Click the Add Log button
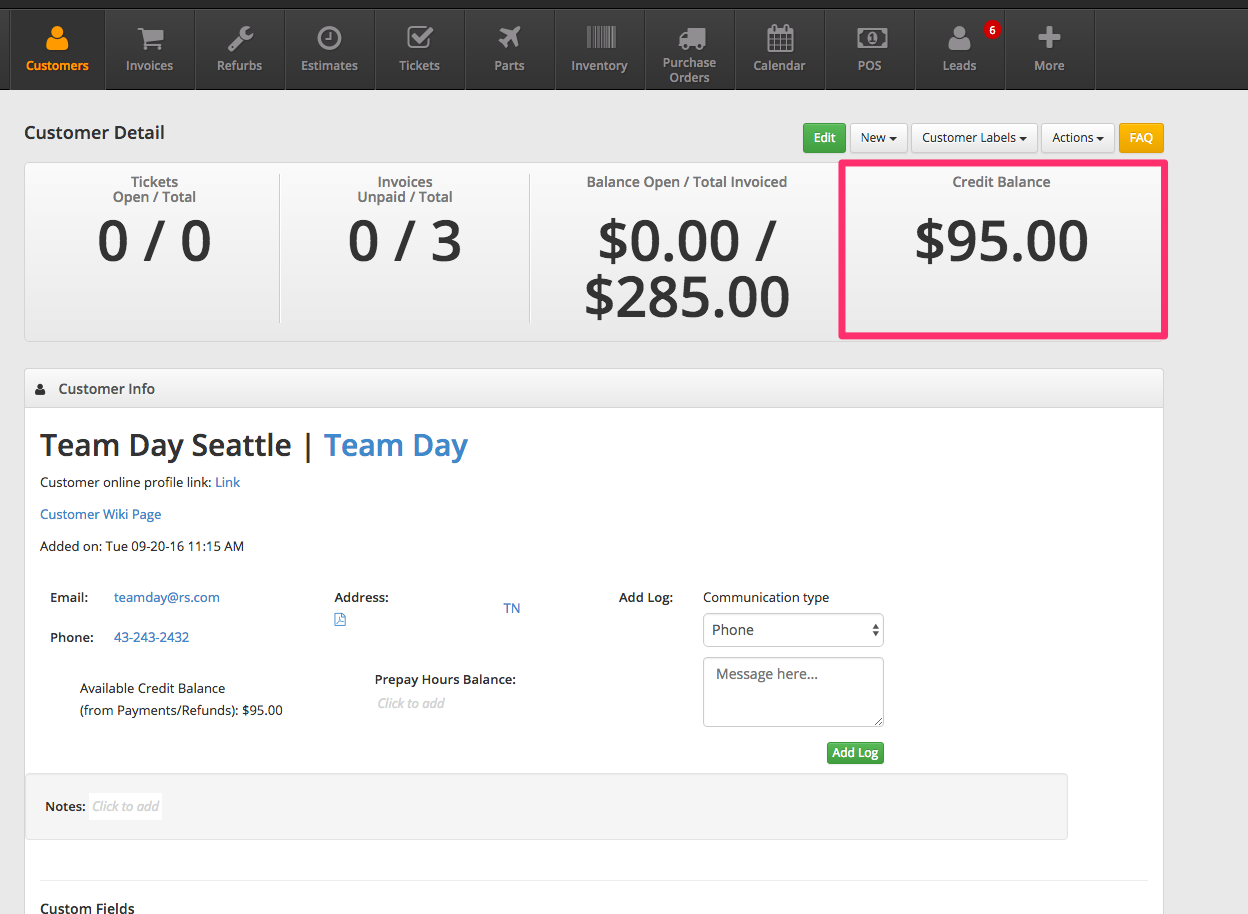The width and height of the screenshot is (1248, 914). tap(855, 753)
